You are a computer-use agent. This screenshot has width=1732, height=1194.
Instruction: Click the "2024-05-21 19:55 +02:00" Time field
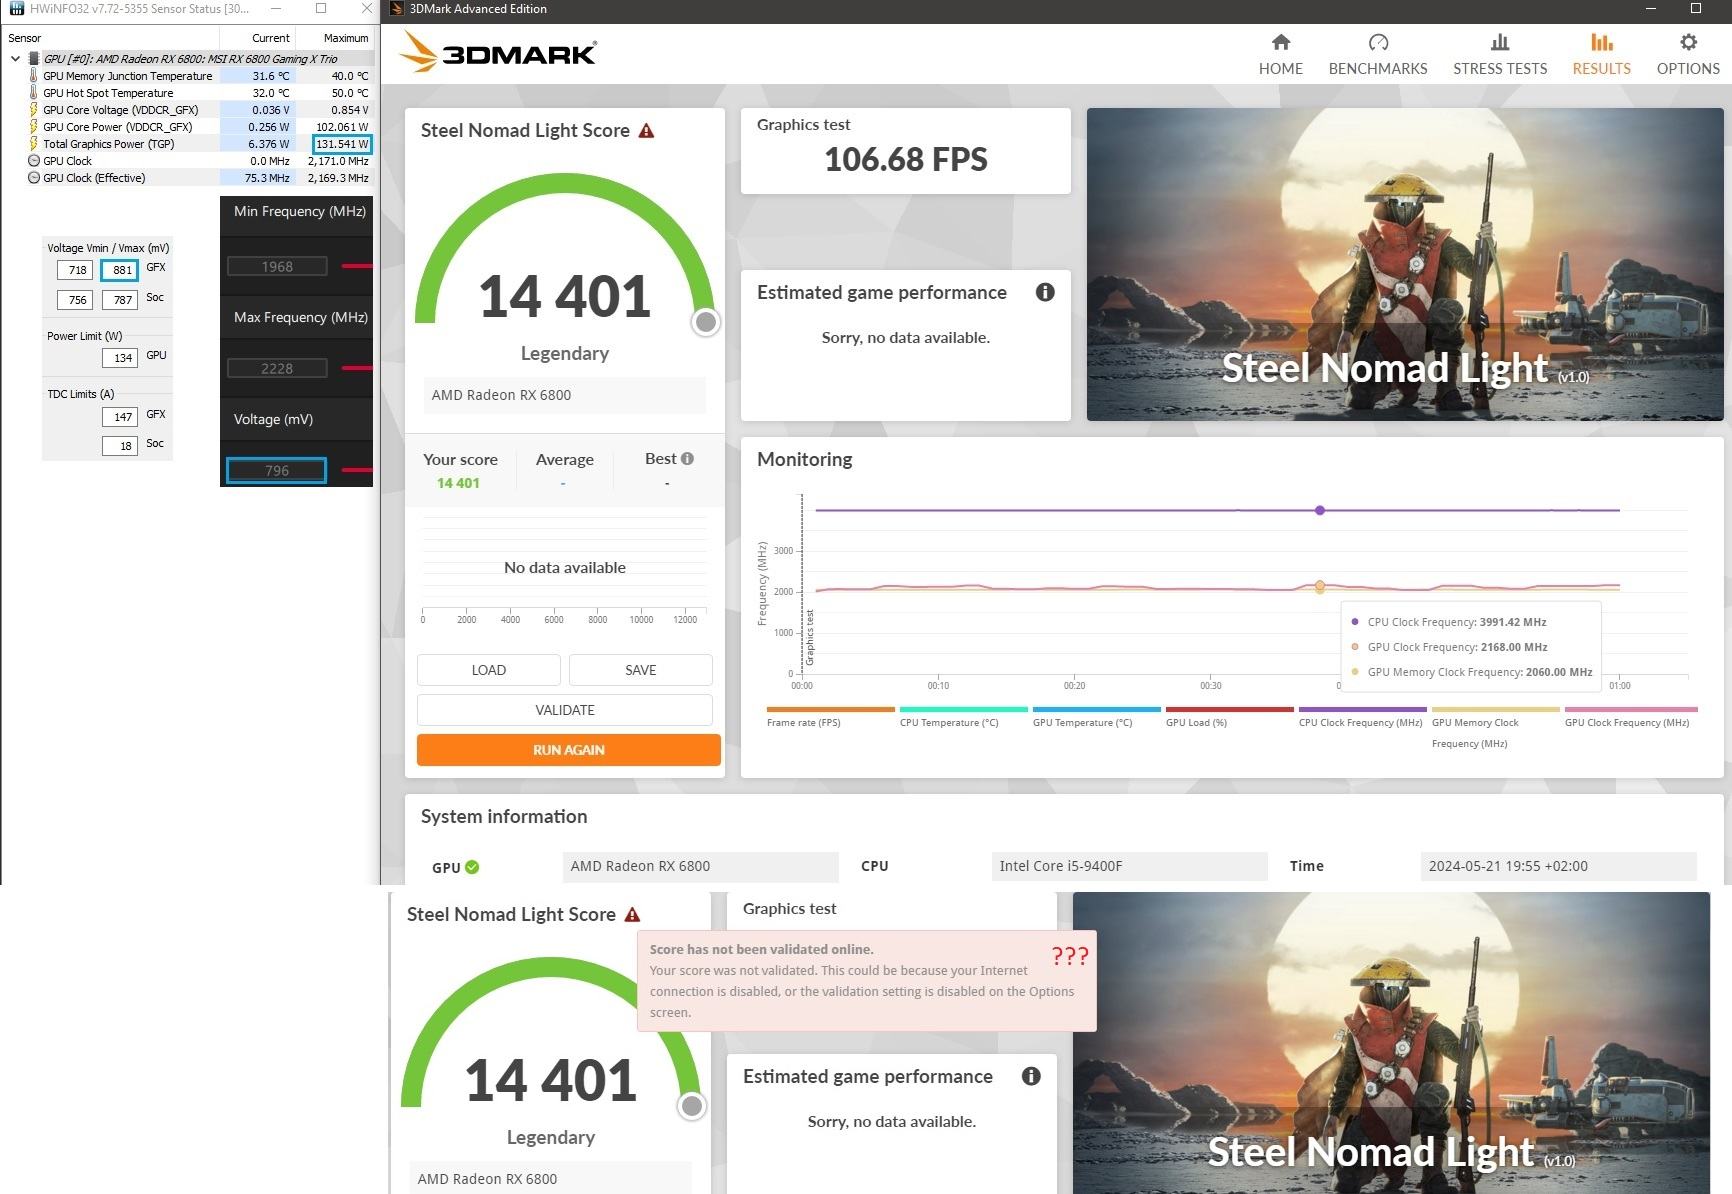(1559, 866)
